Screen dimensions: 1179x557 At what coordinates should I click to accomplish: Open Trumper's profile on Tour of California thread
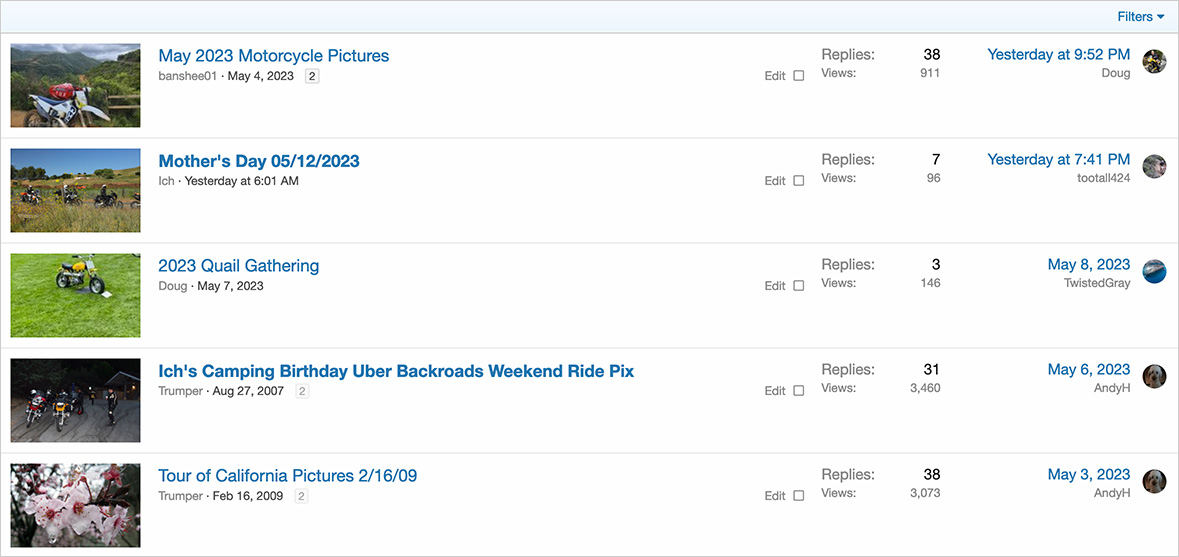tap(180, 496)
